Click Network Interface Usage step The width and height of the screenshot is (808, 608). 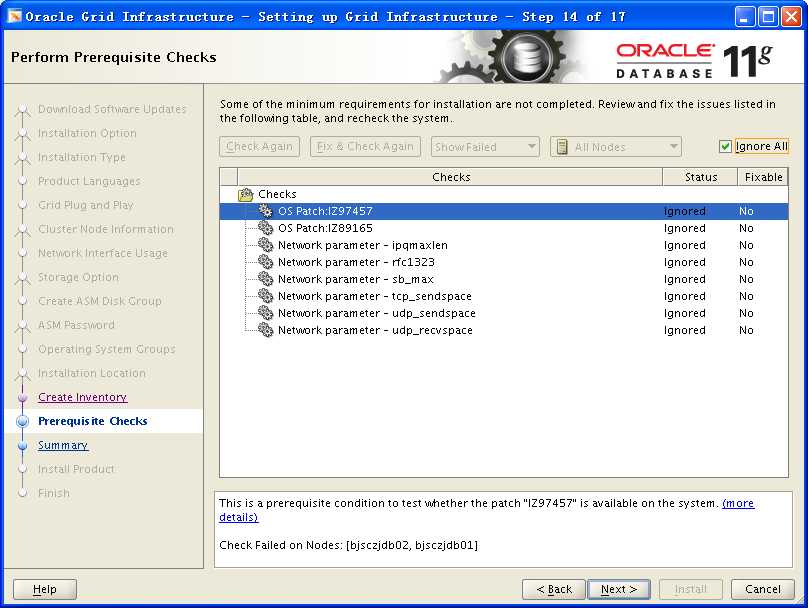coord(103,253)
